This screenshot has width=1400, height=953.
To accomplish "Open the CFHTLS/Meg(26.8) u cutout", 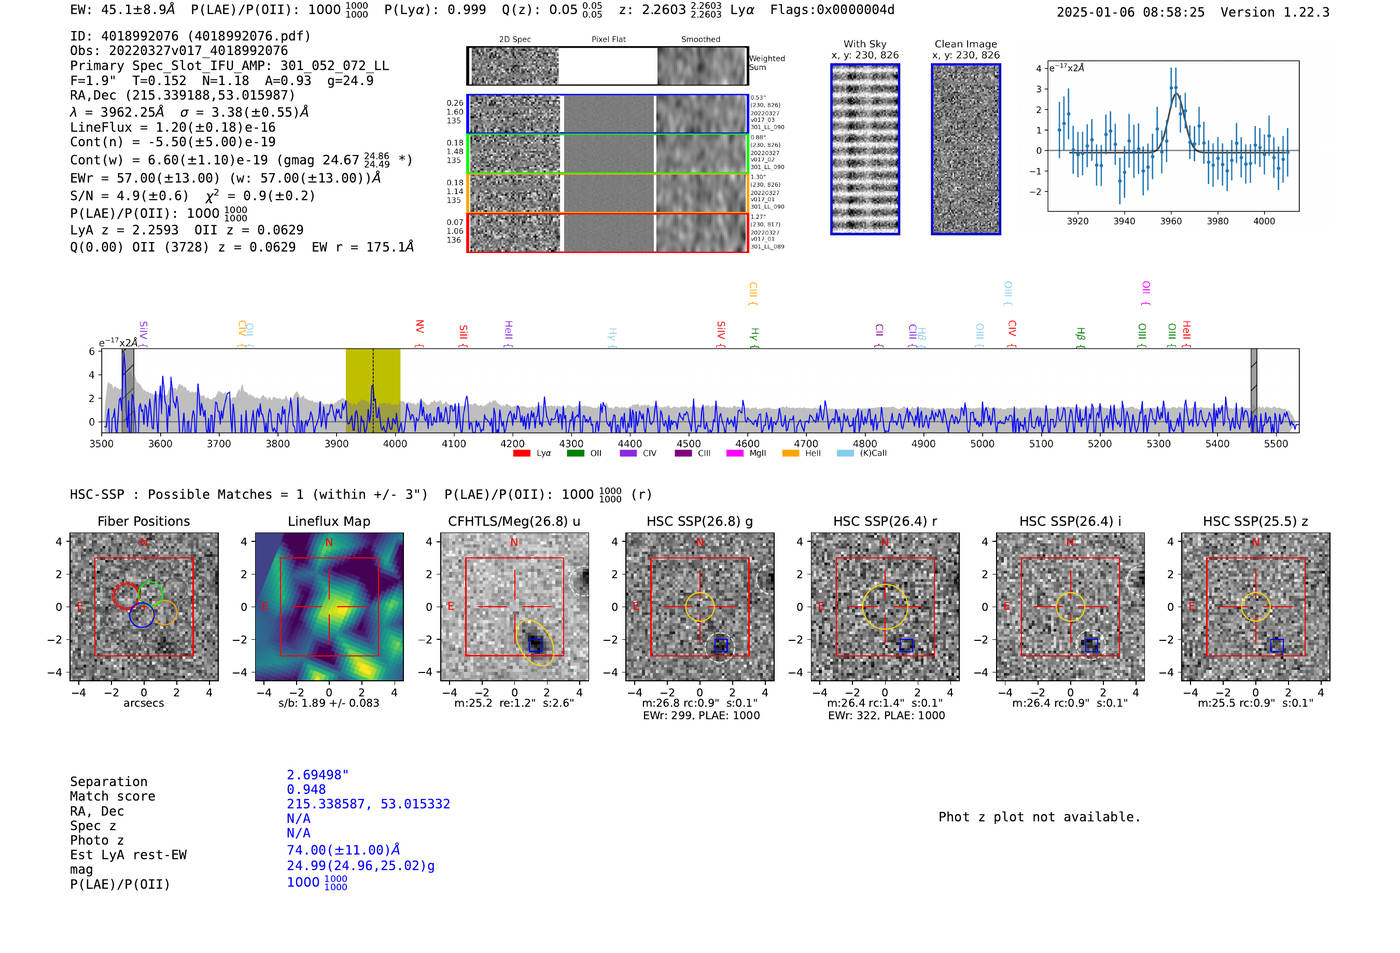I will coord(514,606).
